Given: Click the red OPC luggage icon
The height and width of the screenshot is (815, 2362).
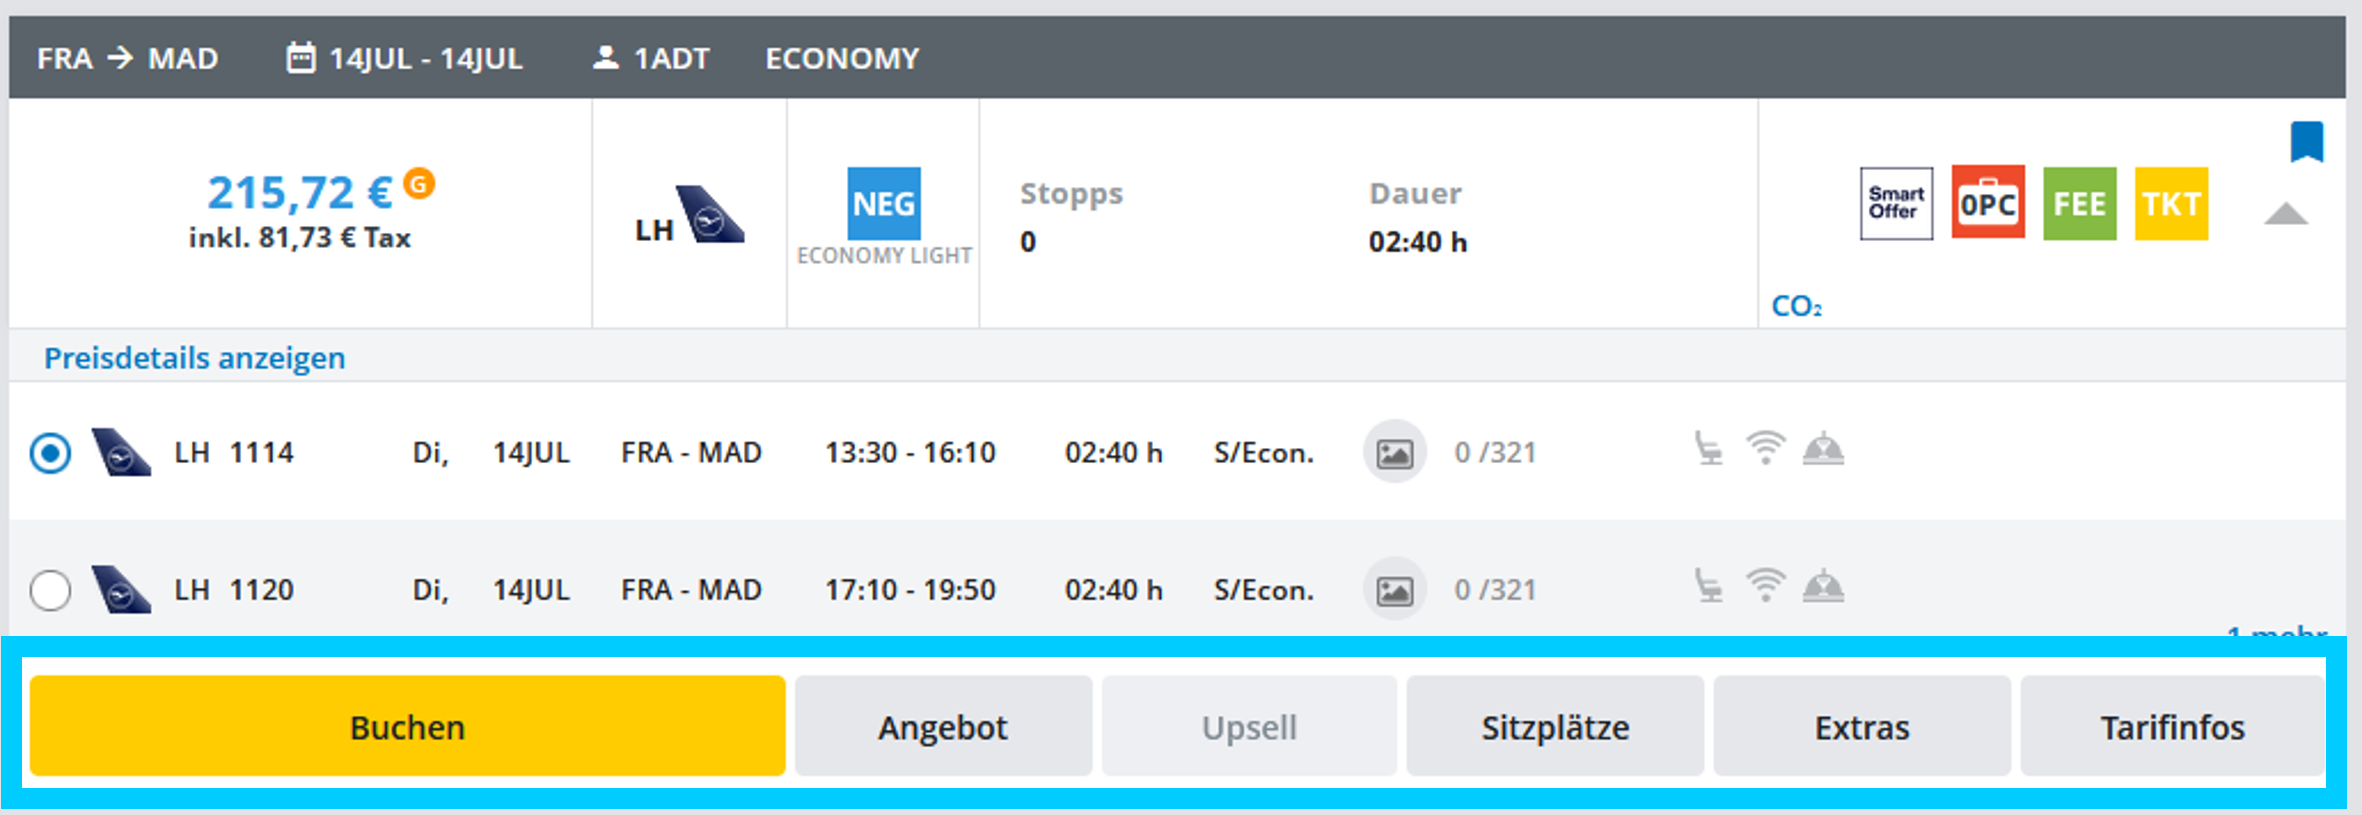Looking at the screenshot, I should [x=1988, y=204].
